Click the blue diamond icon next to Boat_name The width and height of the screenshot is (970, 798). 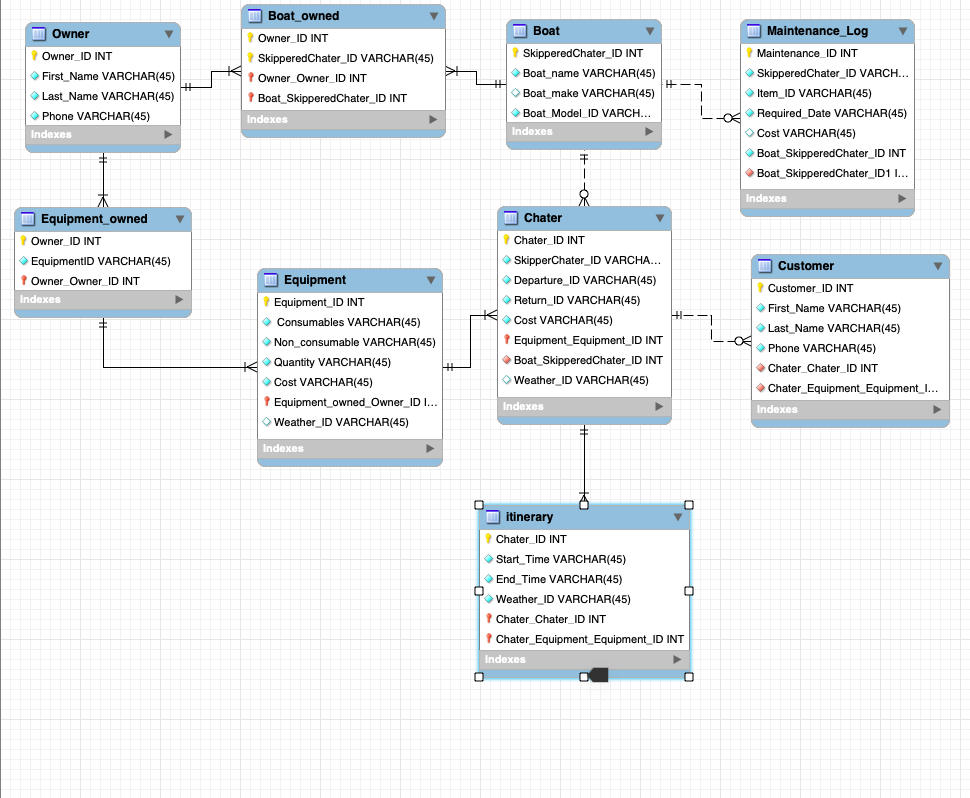[515, 73]
